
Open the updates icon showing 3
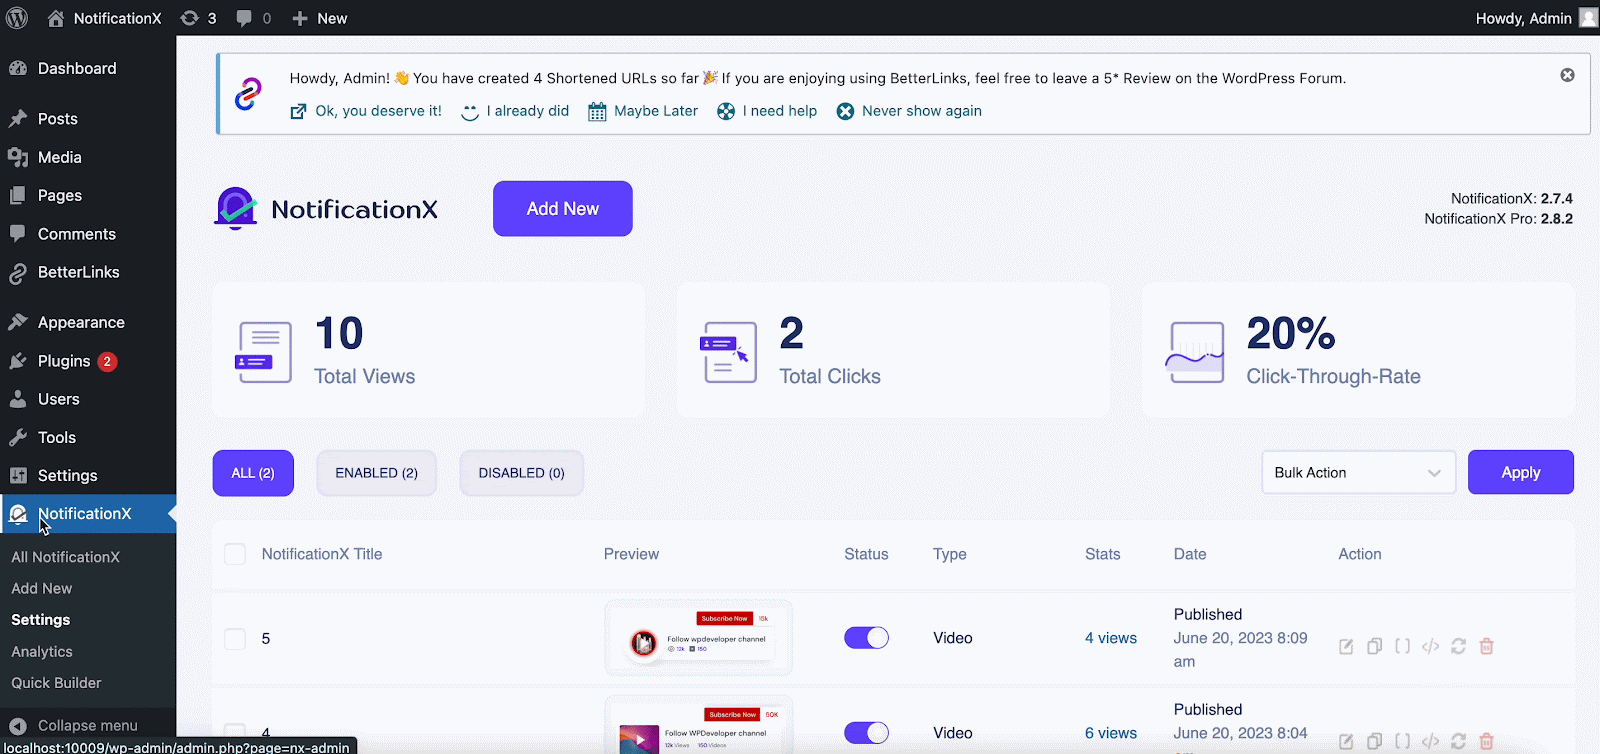tap(198, 18)
